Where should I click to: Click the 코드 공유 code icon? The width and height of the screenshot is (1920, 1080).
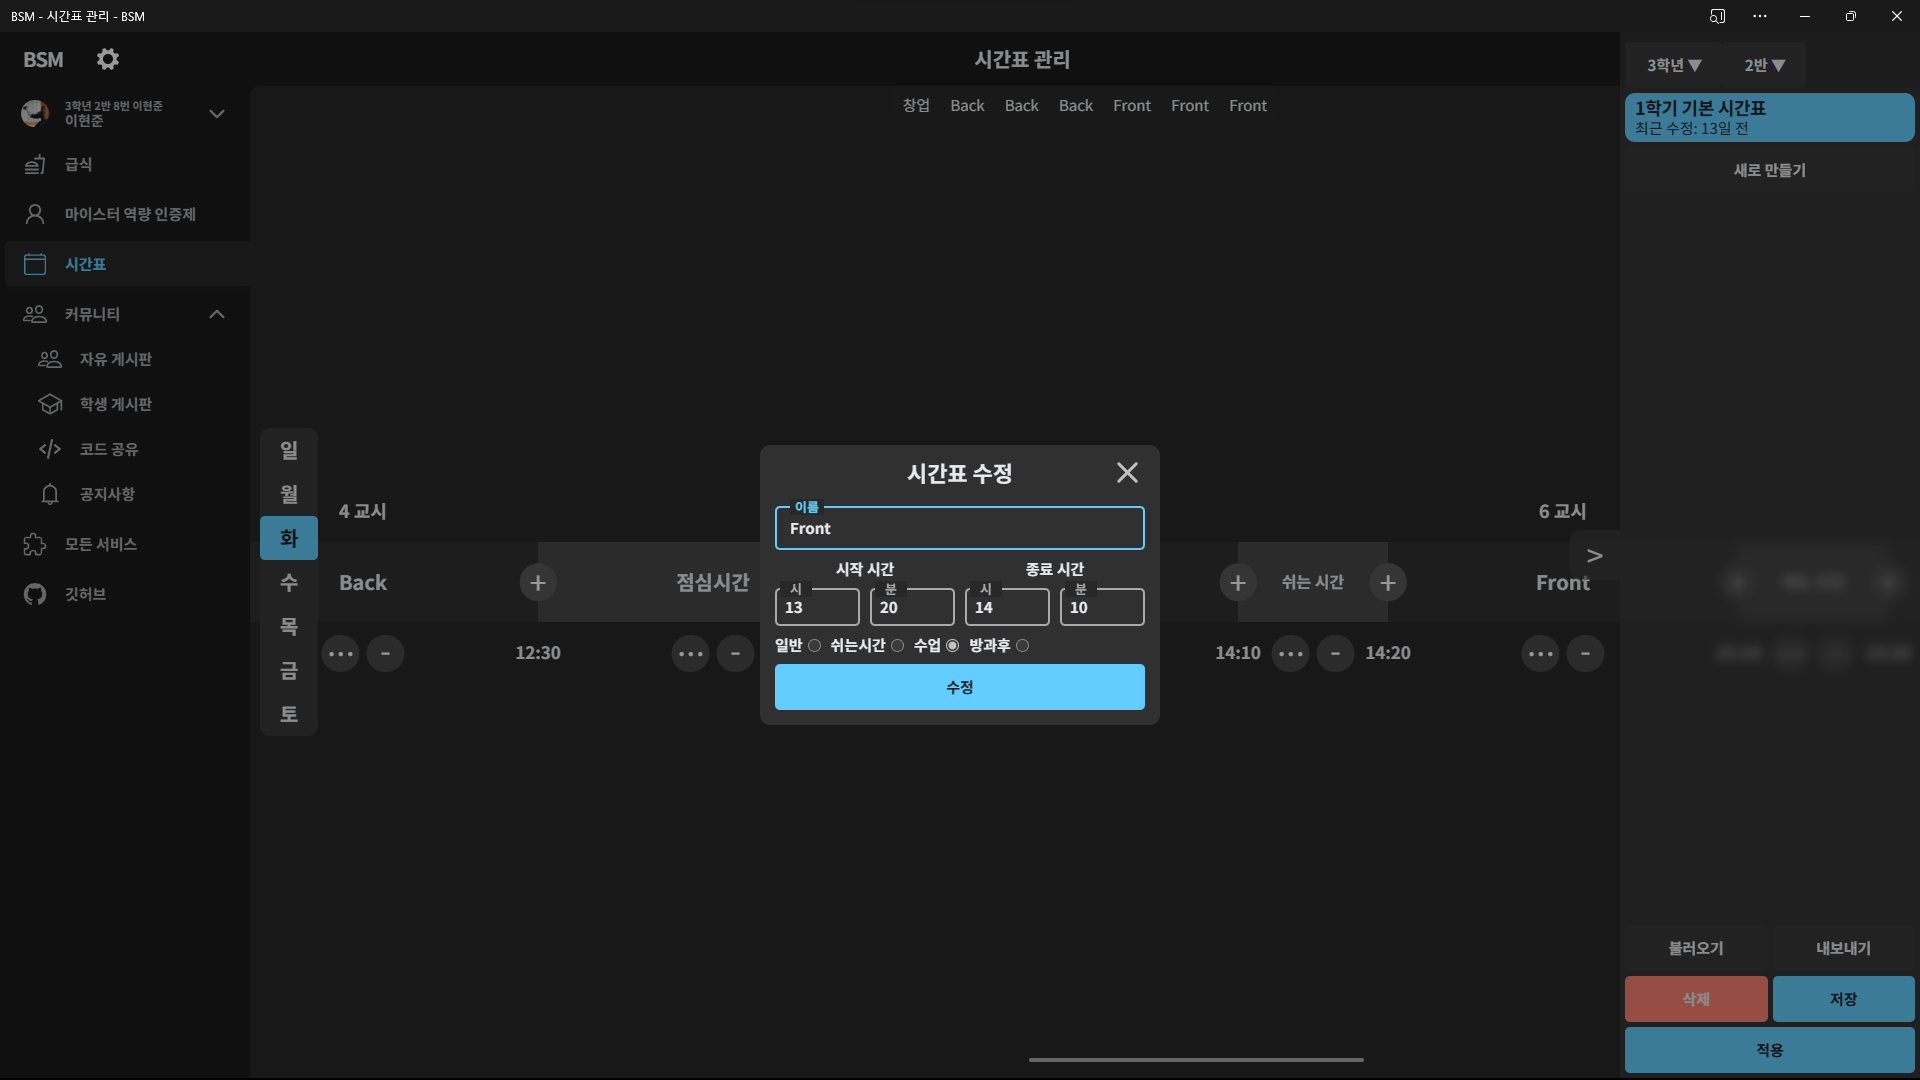pos(50,449)
